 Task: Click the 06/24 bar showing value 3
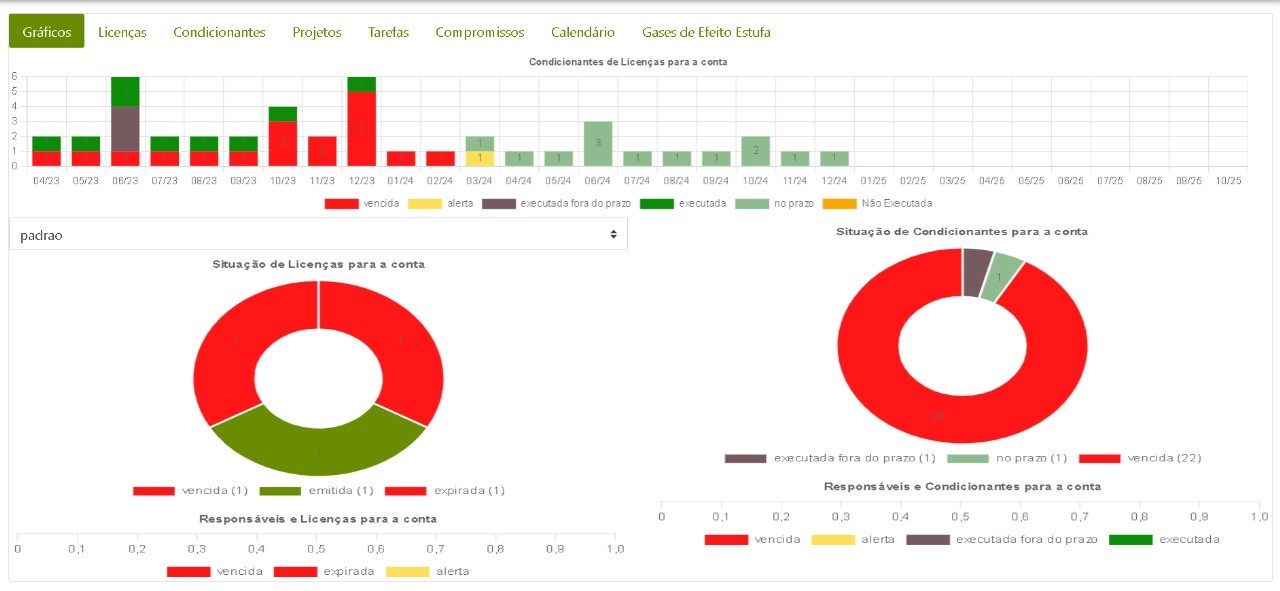(598, 143)
